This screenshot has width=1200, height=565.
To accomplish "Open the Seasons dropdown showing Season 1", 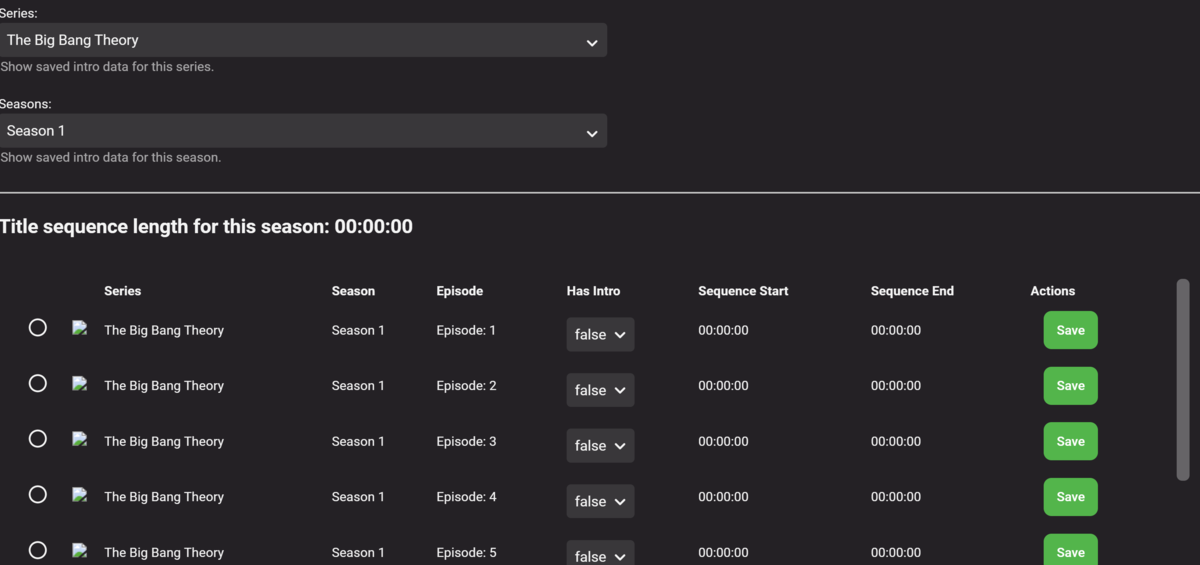I will [x=303, y=131].
